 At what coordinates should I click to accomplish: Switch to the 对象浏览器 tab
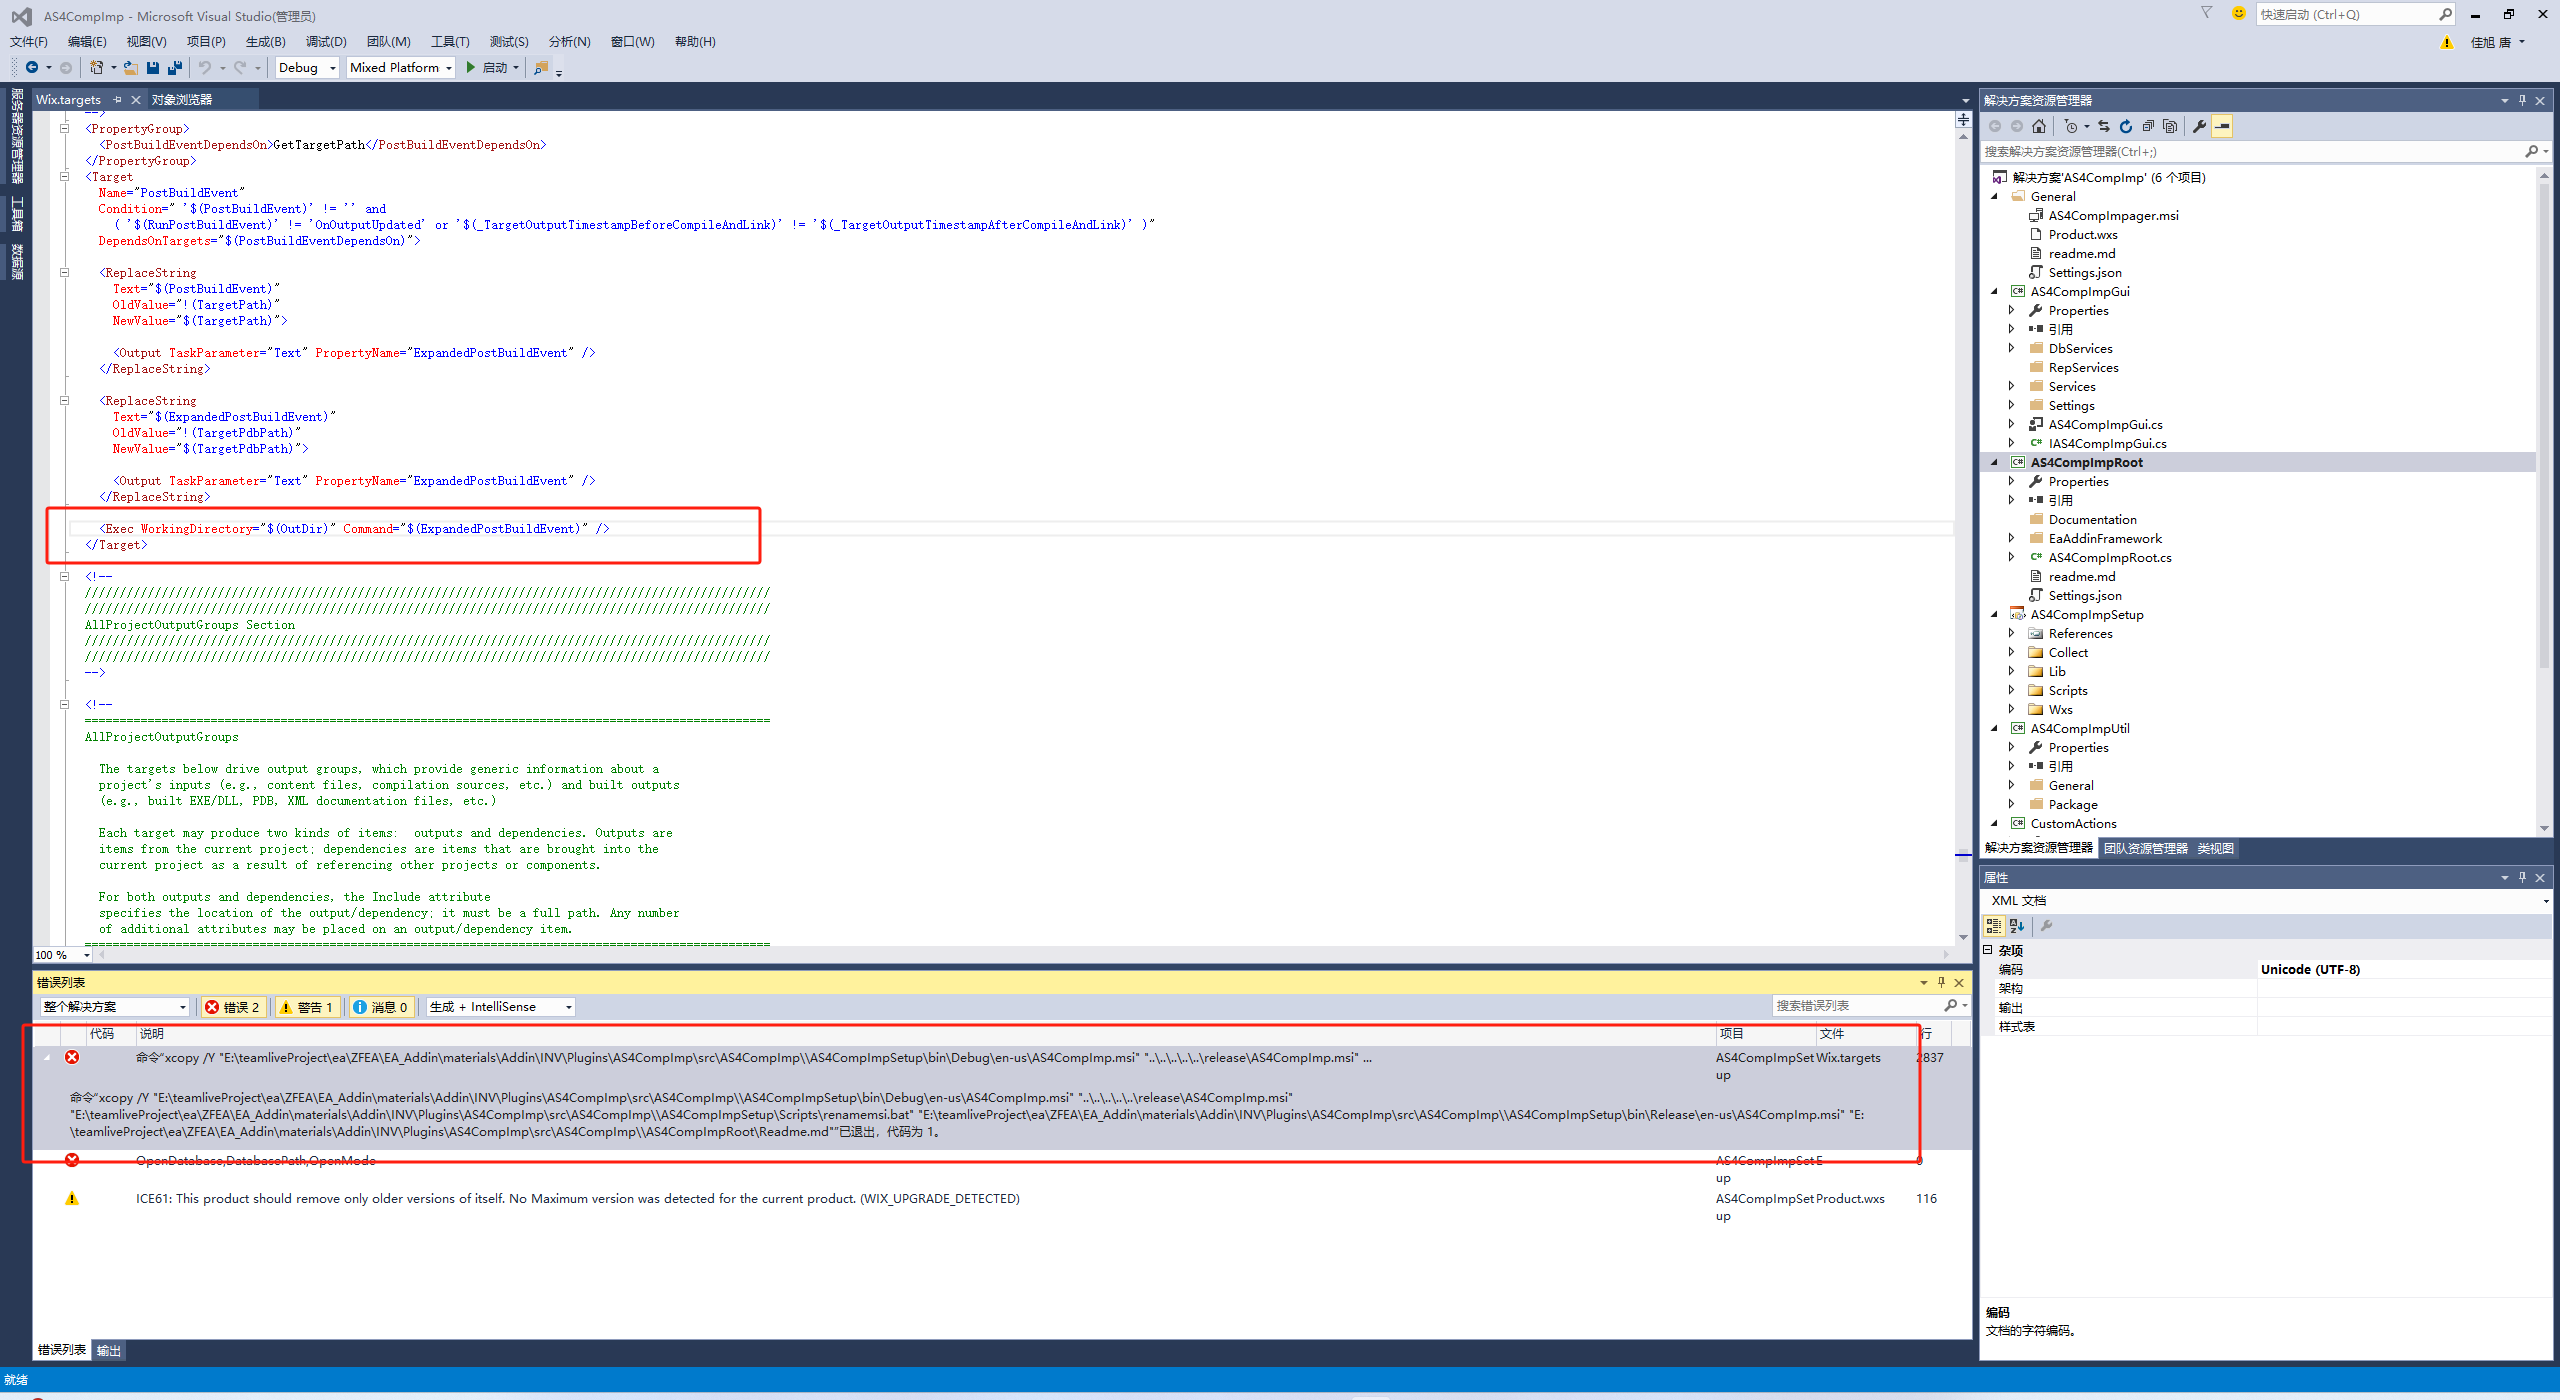point(182,100)
